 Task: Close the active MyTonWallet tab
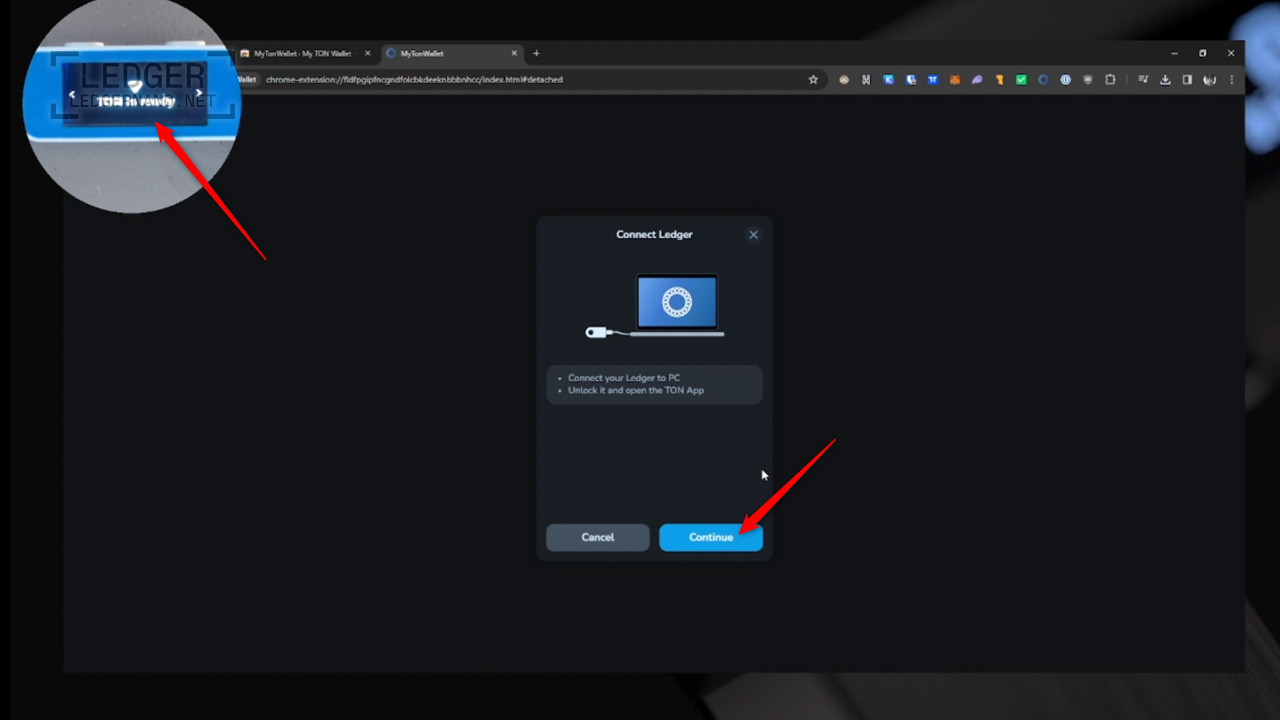click(515, 53)
